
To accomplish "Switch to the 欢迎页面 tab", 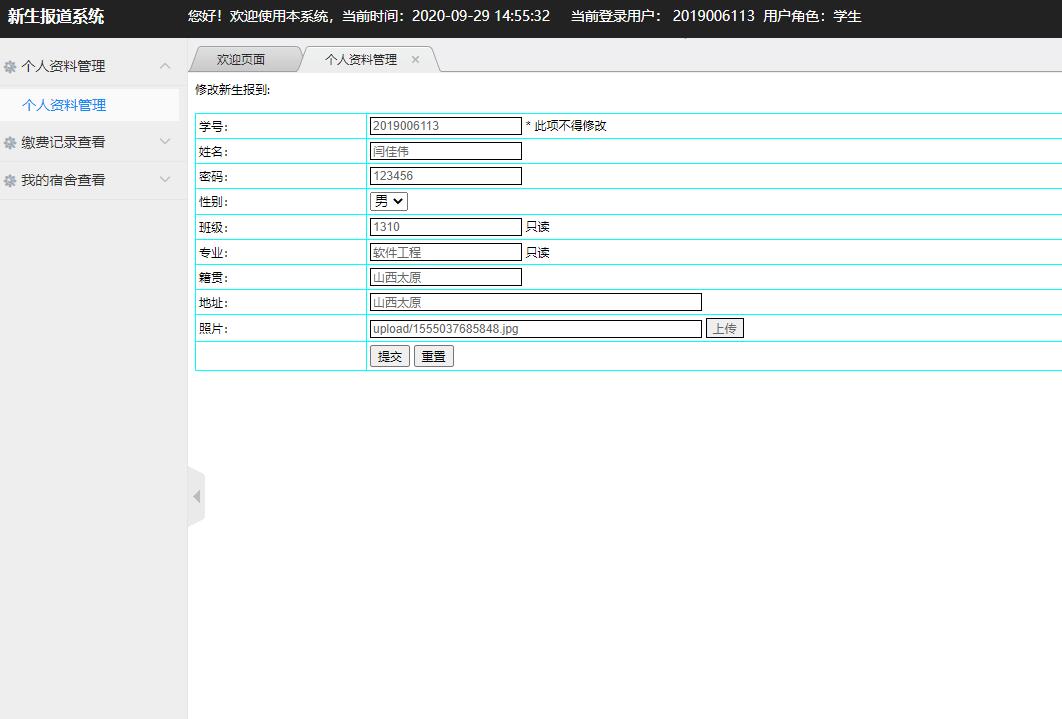I will tap(243, 59).
